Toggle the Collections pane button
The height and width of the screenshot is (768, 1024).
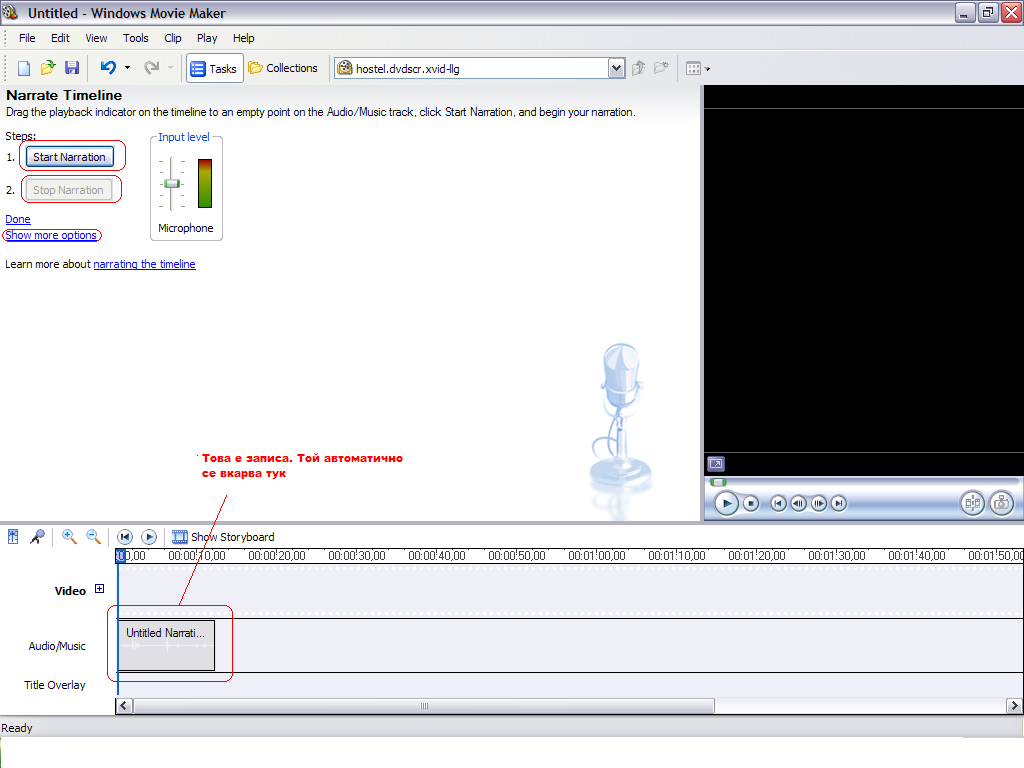[x=283, y=68]
